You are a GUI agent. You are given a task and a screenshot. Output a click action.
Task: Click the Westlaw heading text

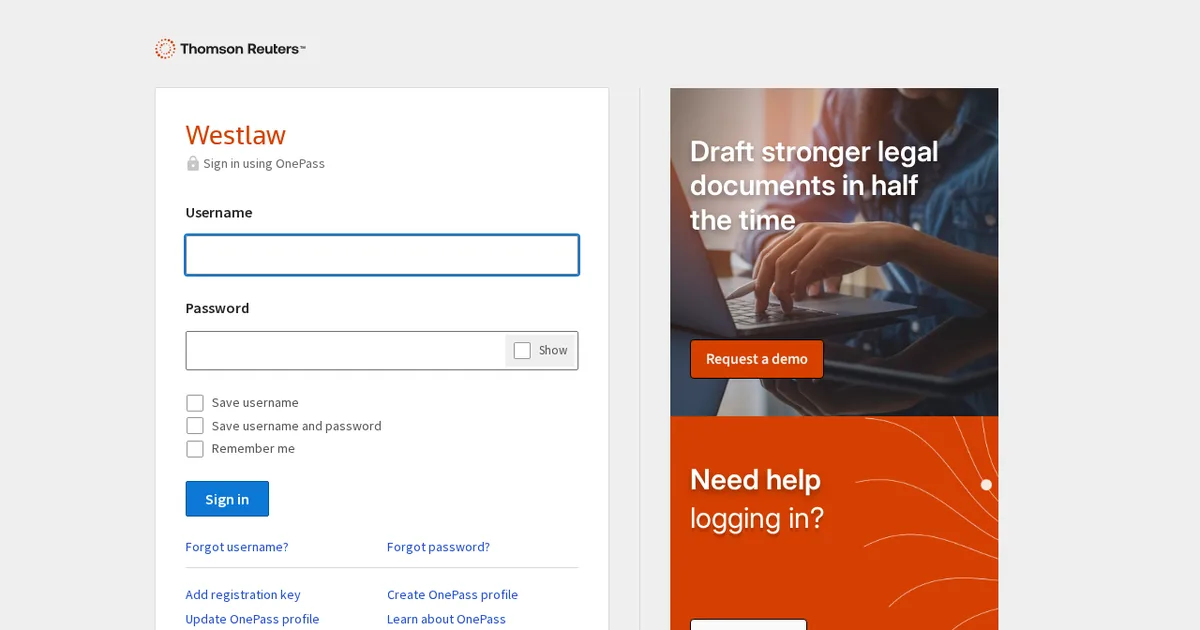click(236, 135)
